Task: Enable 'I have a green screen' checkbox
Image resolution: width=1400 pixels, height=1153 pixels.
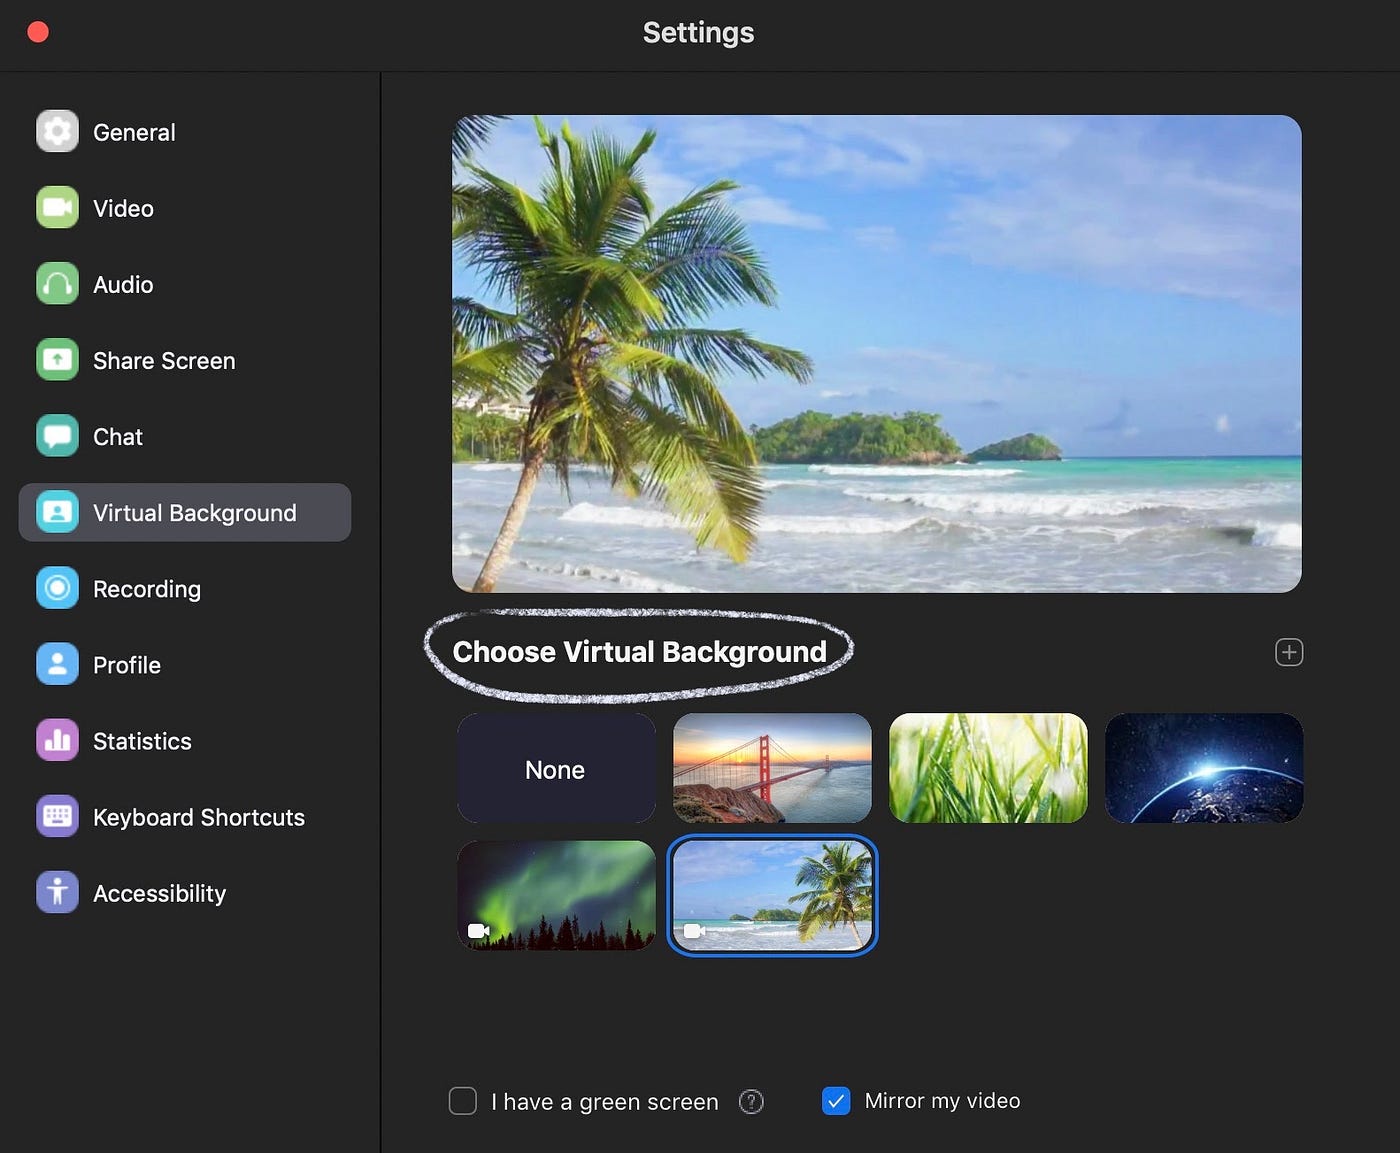Action: (x=463, y=1101)
